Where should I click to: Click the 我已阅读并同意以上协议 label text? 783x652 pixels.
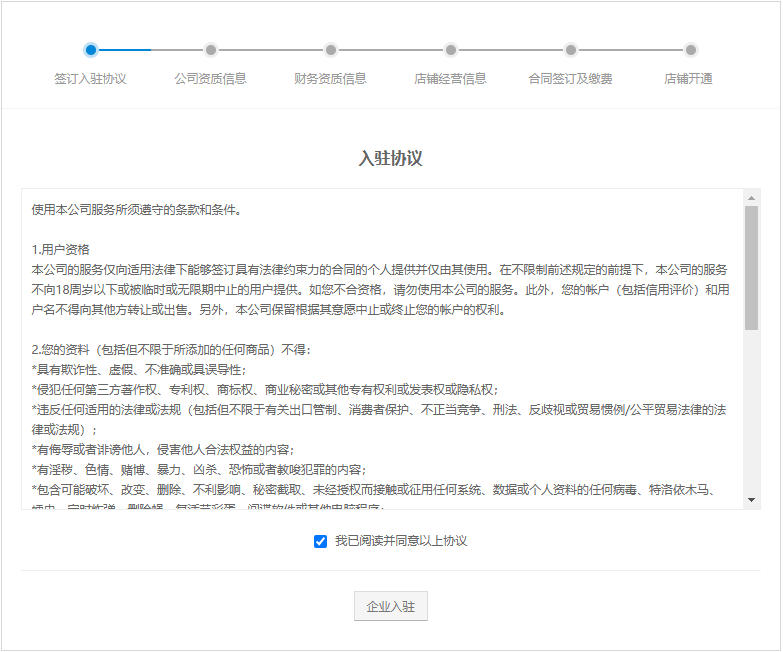click(401, 541)
